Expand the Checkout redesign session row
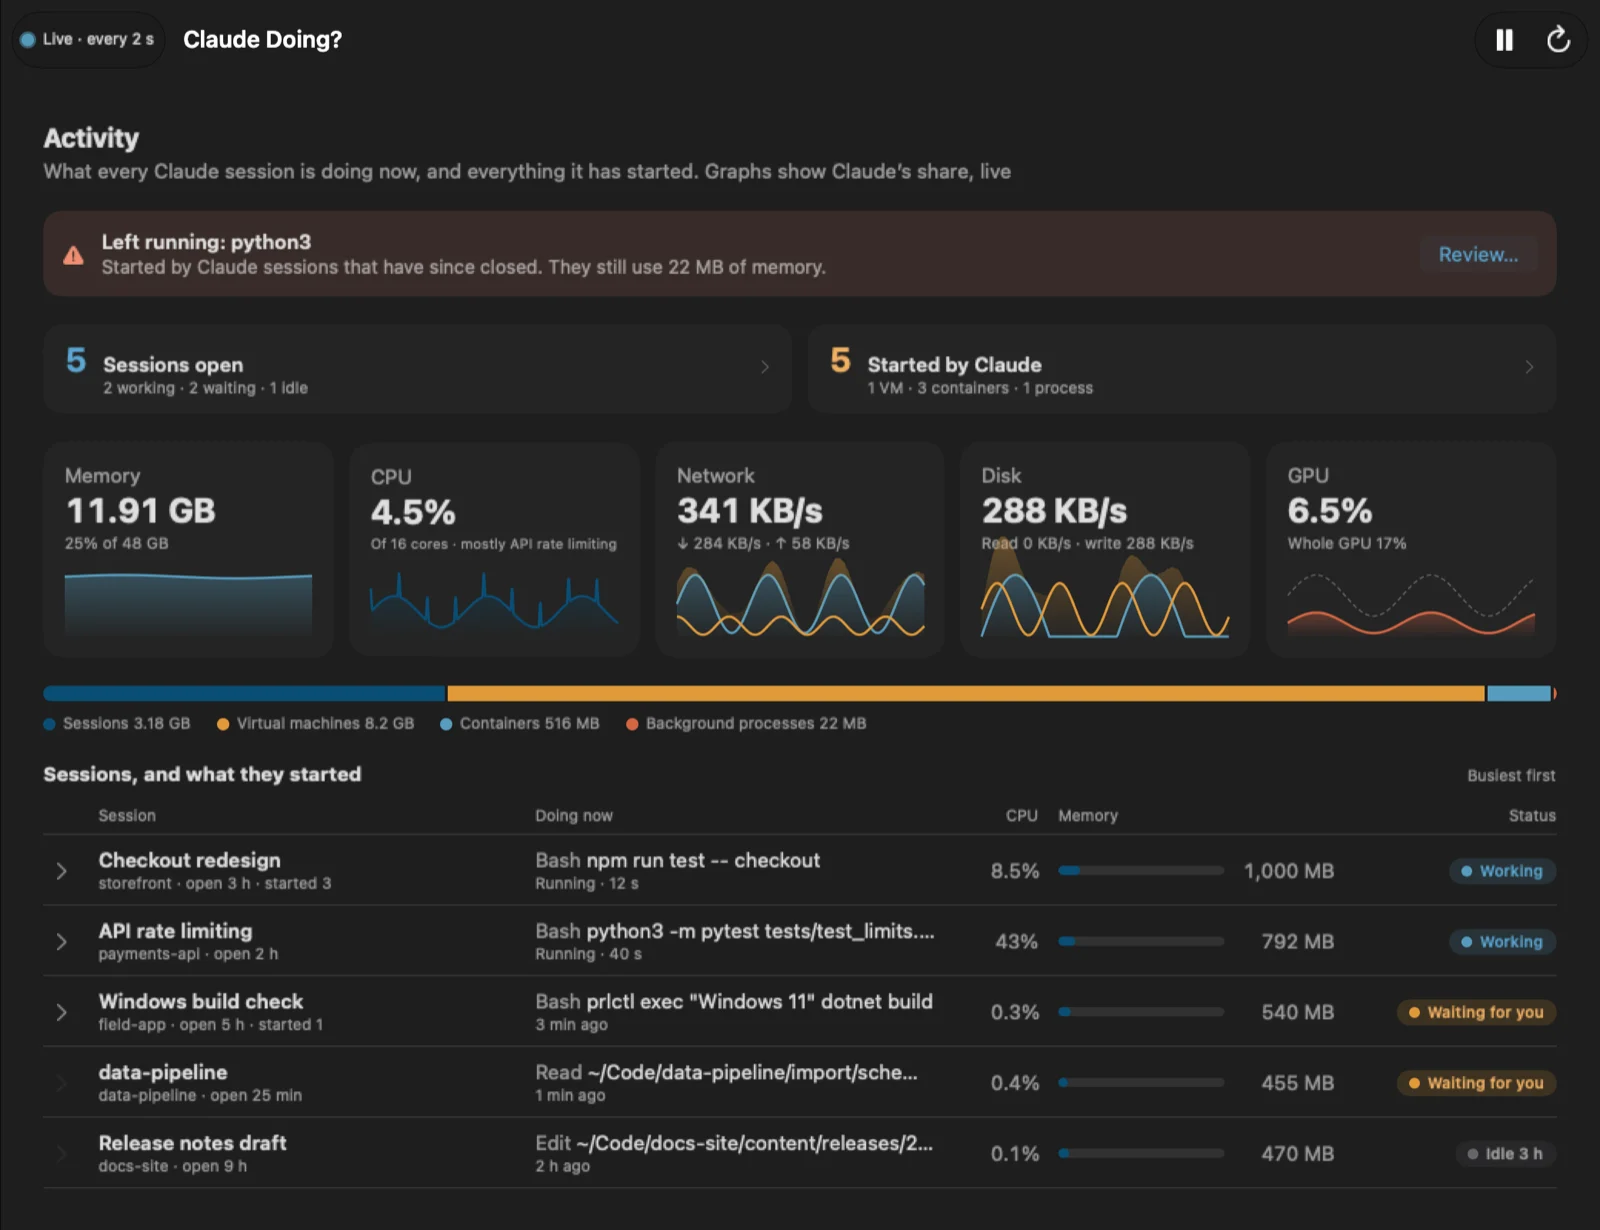Viewport: 1600px width, 1230px height. [x=61, y=871]
